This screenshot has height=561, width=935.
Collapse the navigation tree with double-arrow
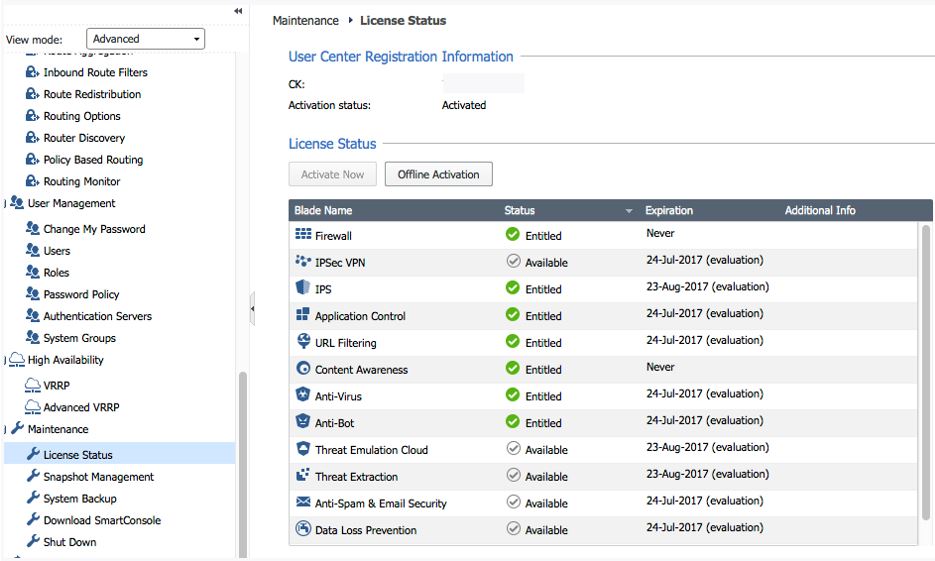pos(238,11)
